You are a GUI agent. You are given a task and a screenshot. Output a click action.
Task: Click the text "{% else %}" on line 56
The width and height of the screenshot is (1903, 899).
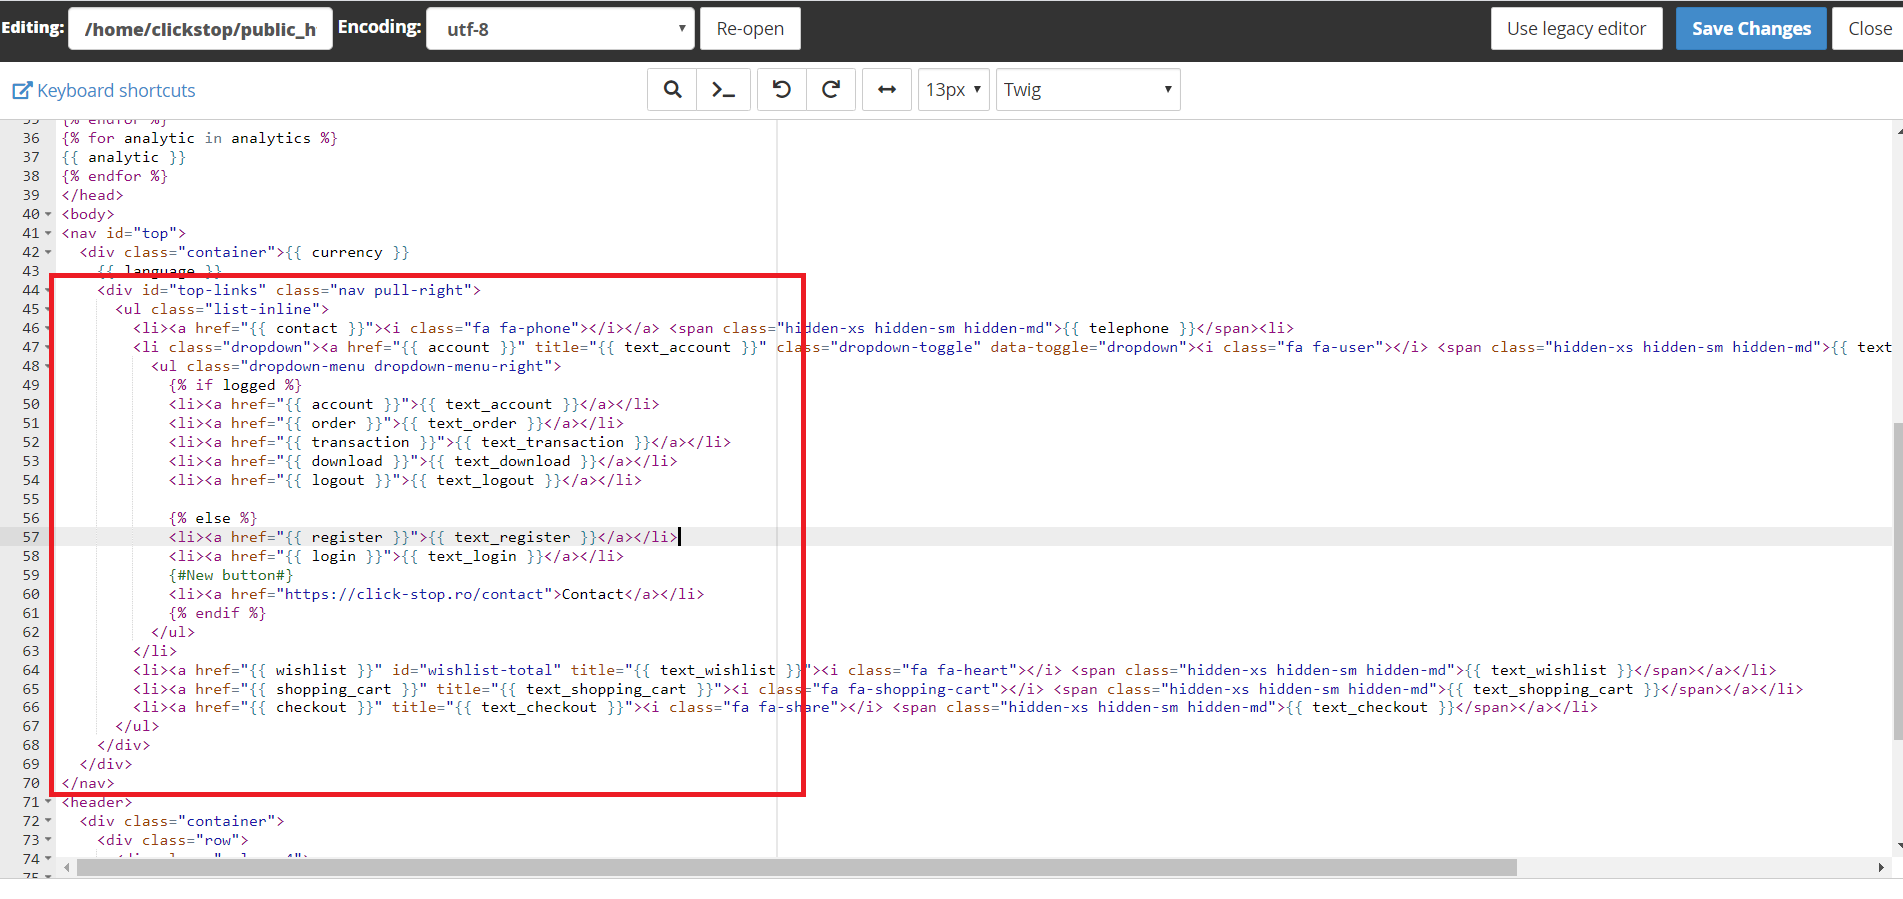pyautogui.click(x=213, y=518)
